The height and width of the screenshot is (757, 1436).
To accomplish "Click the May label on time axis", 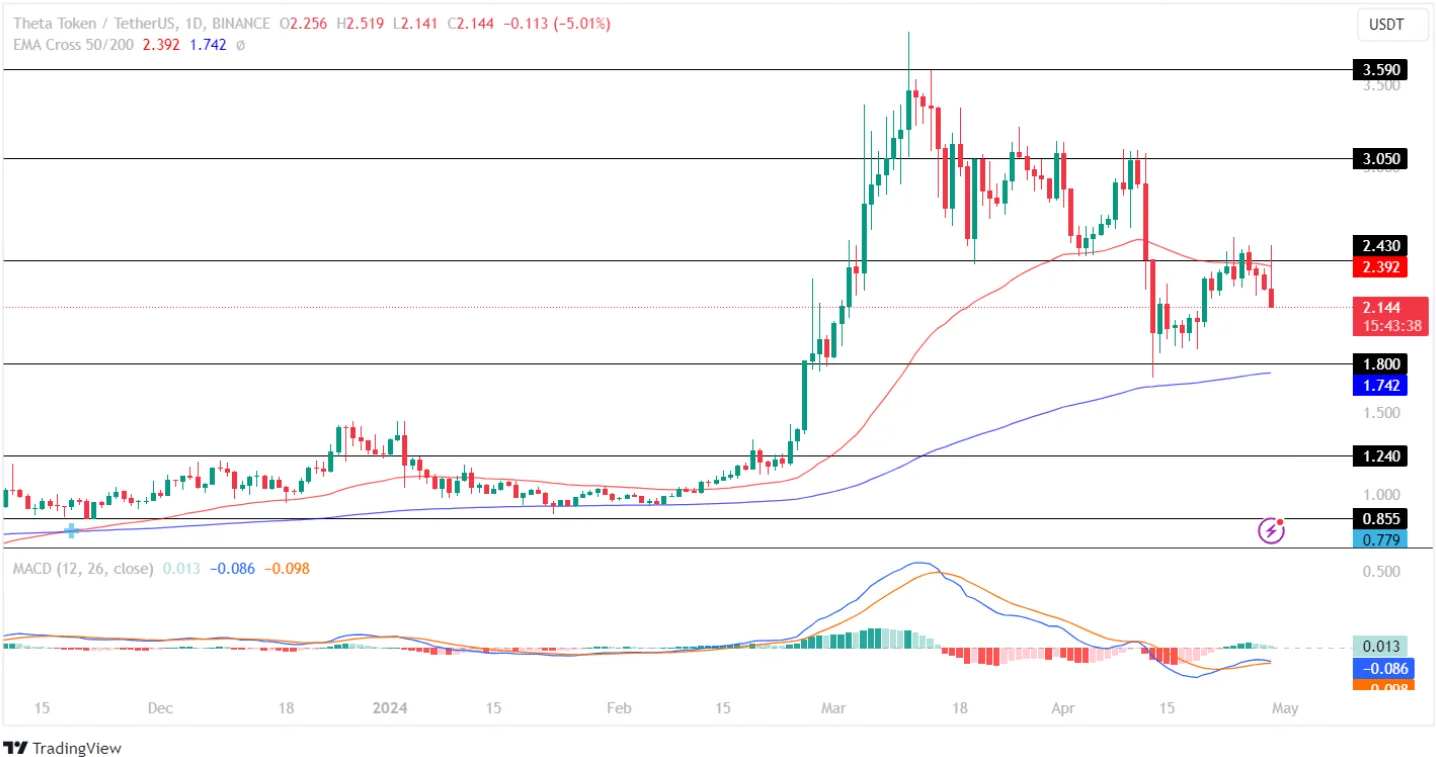I will pyautogui.click(x=1285, y=708).
